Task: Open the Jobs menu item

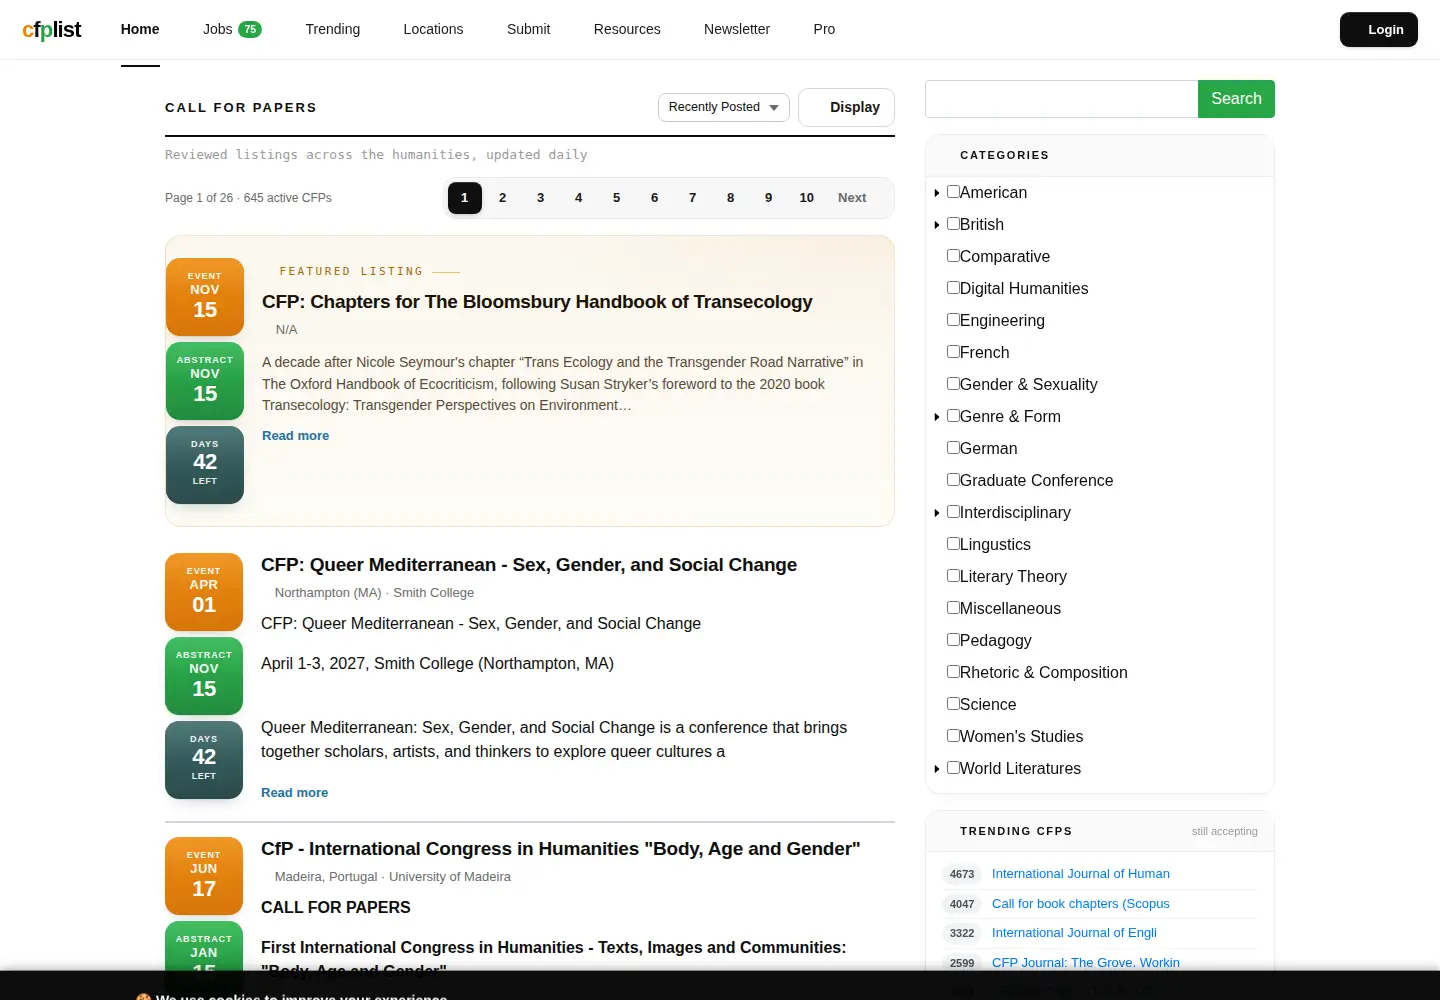Action: click(232, 29)
